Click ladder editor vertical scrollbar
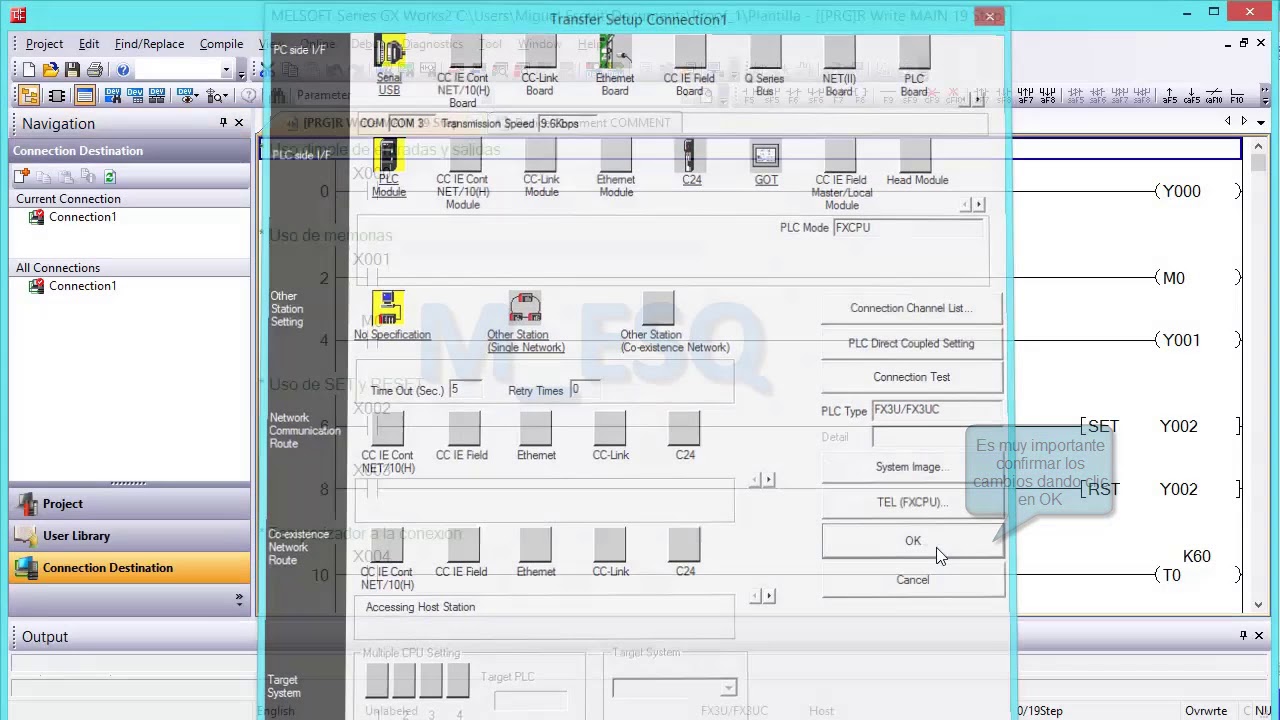1280x720 pixels. coord(1259,375)
